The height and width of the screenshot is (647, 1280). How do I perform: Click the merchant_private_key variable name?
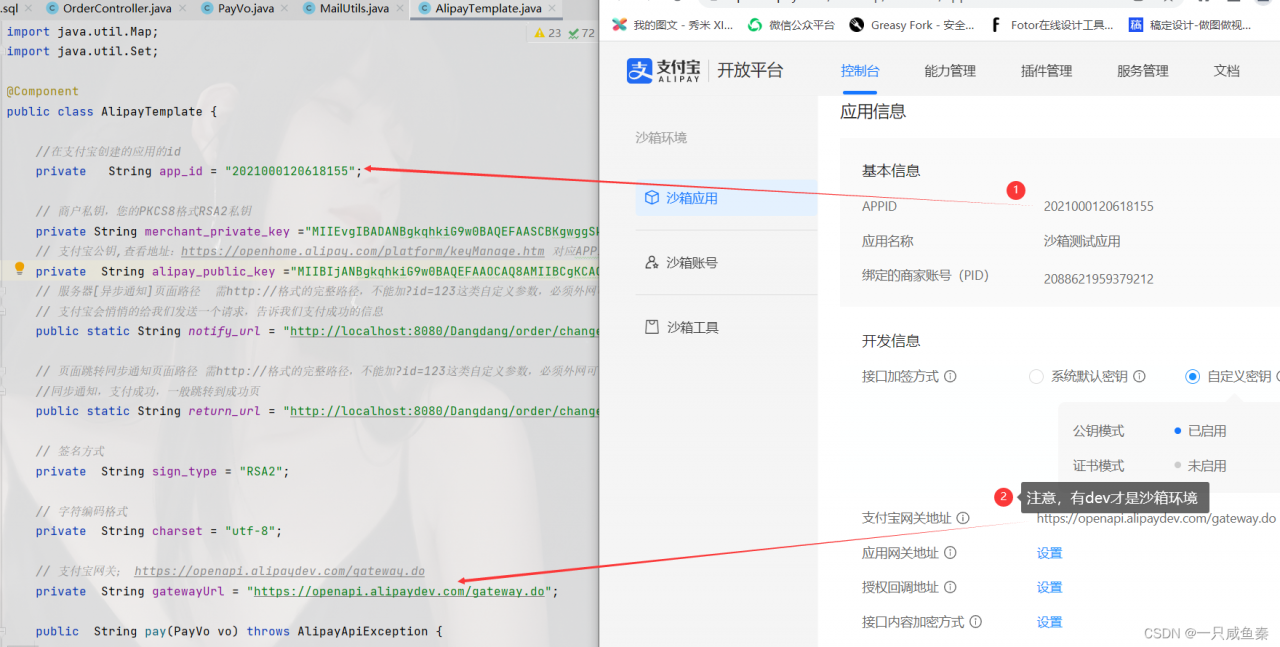click(217, 231)
